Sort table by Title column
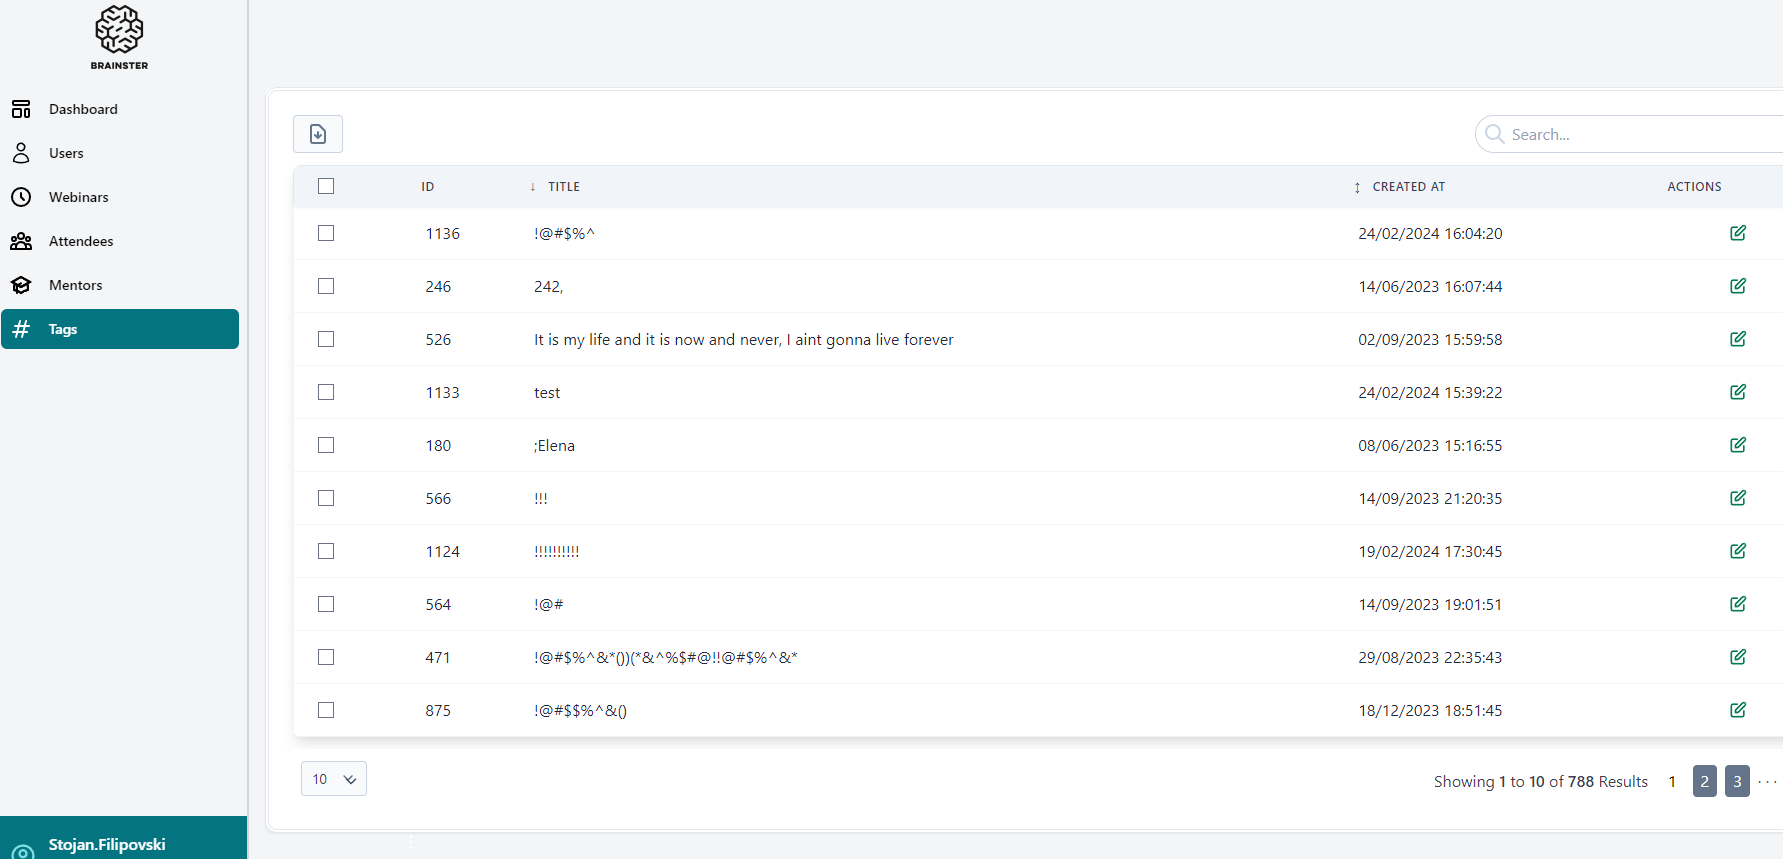Screen dimensions: 1783x859 pos(563,187)
